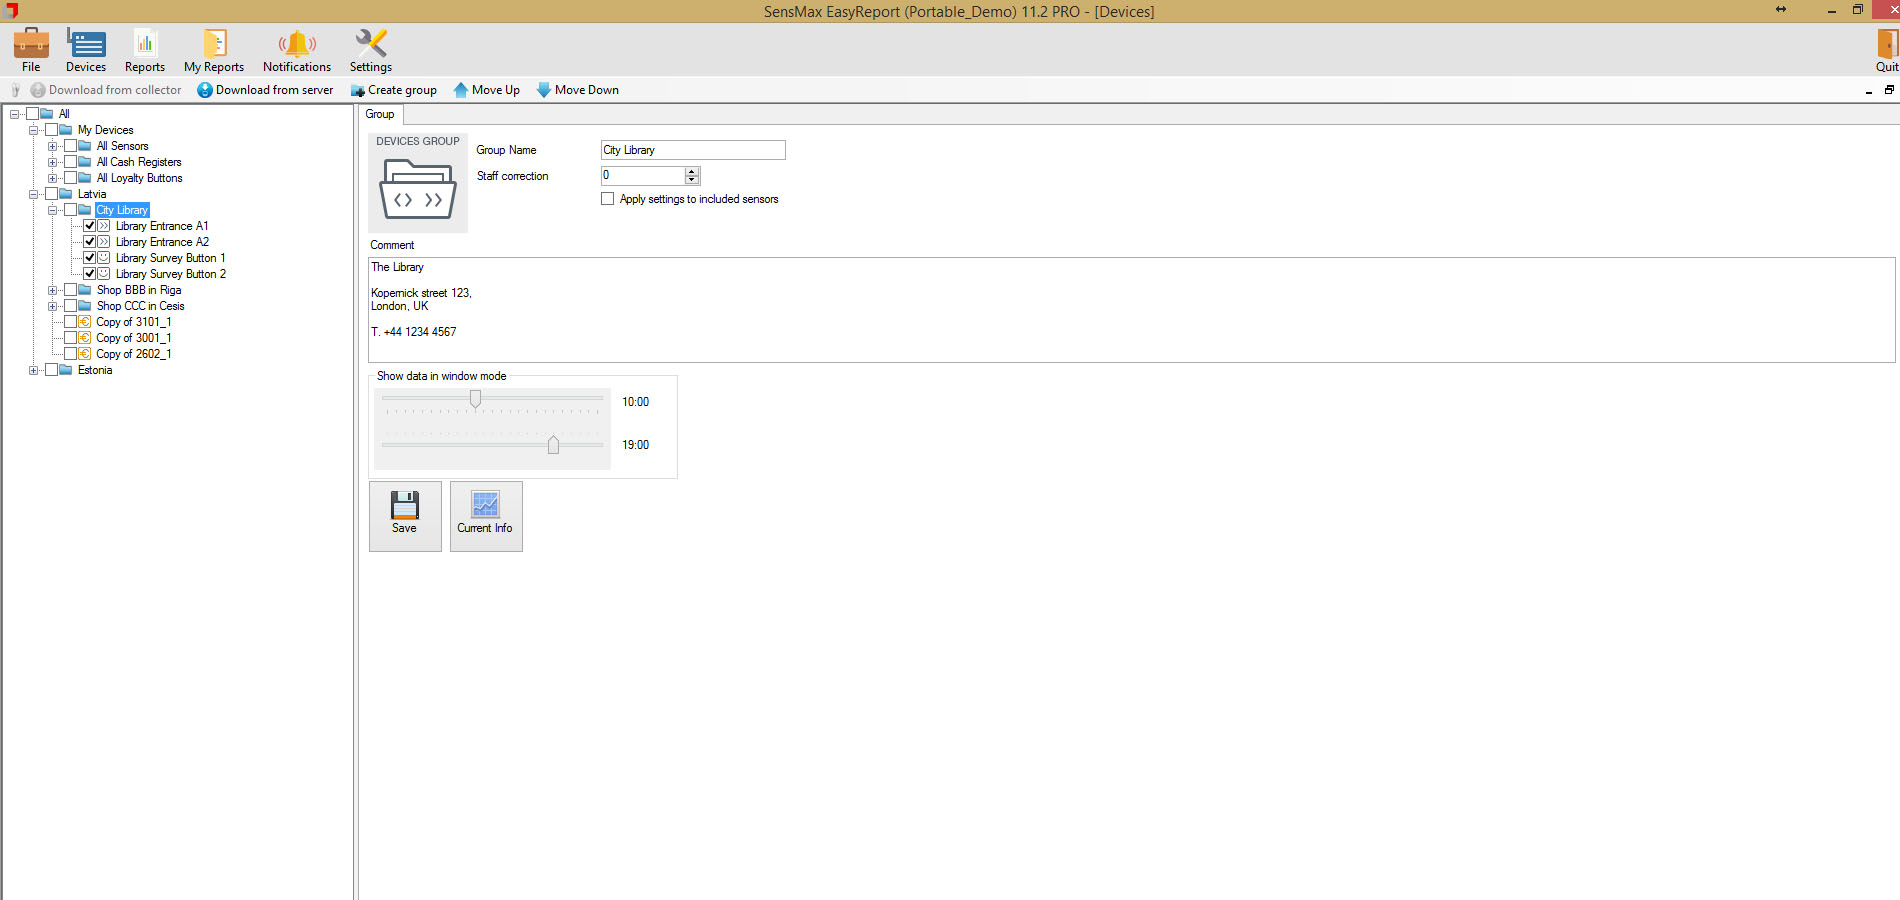Uncheck Library Survey Button 1 checkbox
The height and width of the screenshot is (900, 1900).
[x=89, y=258]
